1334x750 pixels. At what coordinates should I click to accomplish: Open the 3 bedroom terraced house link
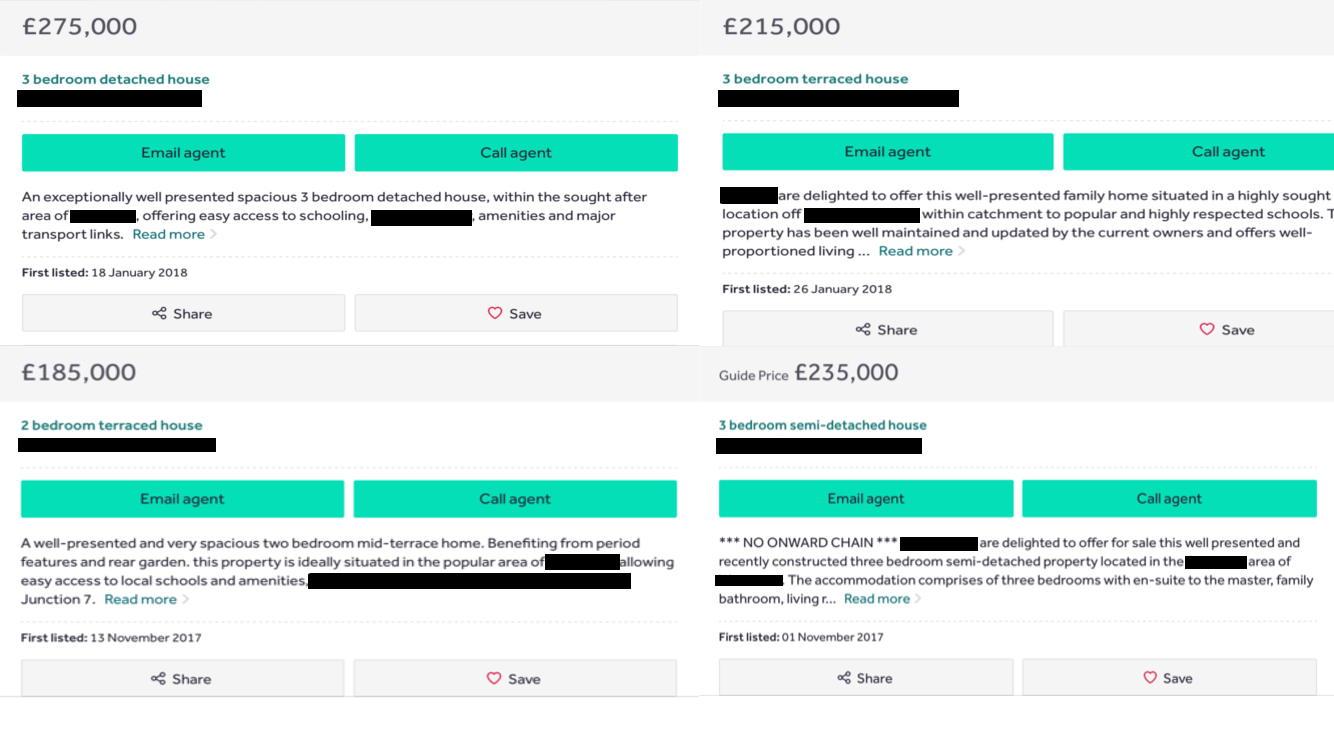815,79
